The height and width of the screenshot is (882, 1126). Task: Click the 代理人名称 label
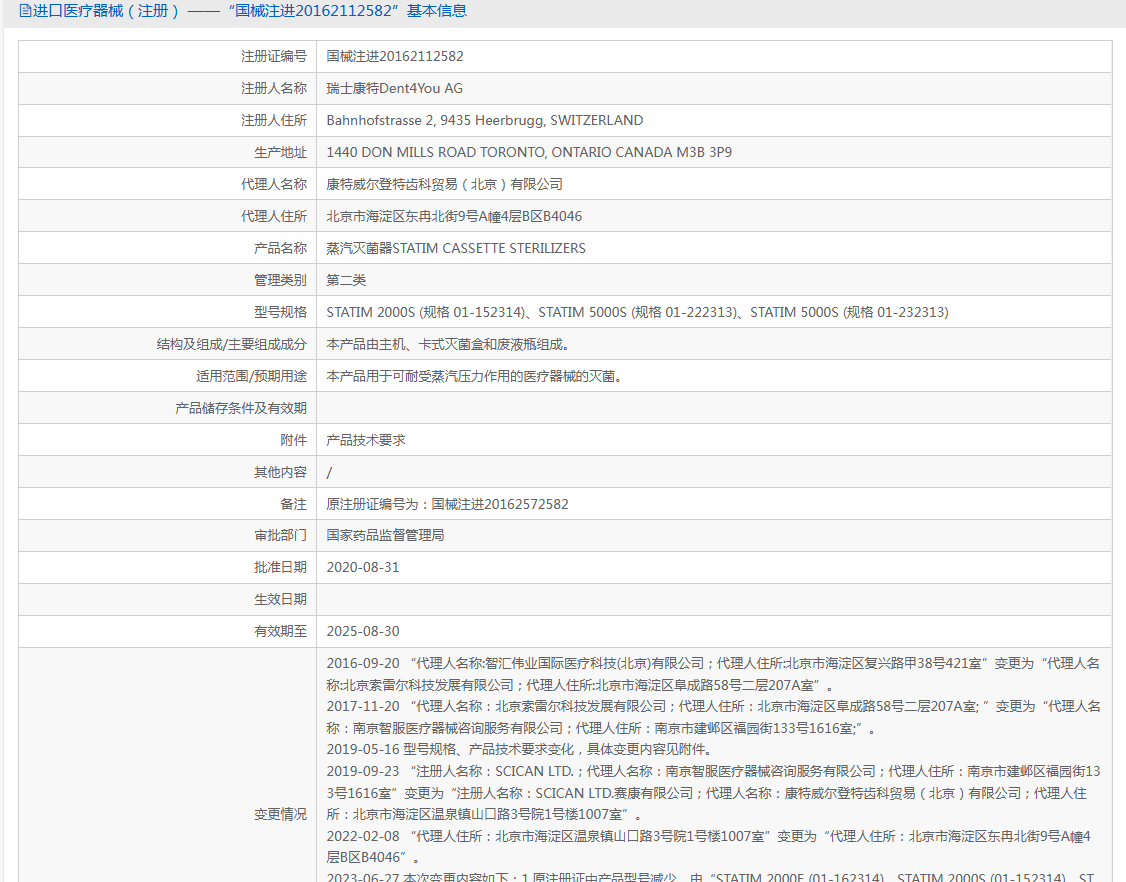pos(274,185)
